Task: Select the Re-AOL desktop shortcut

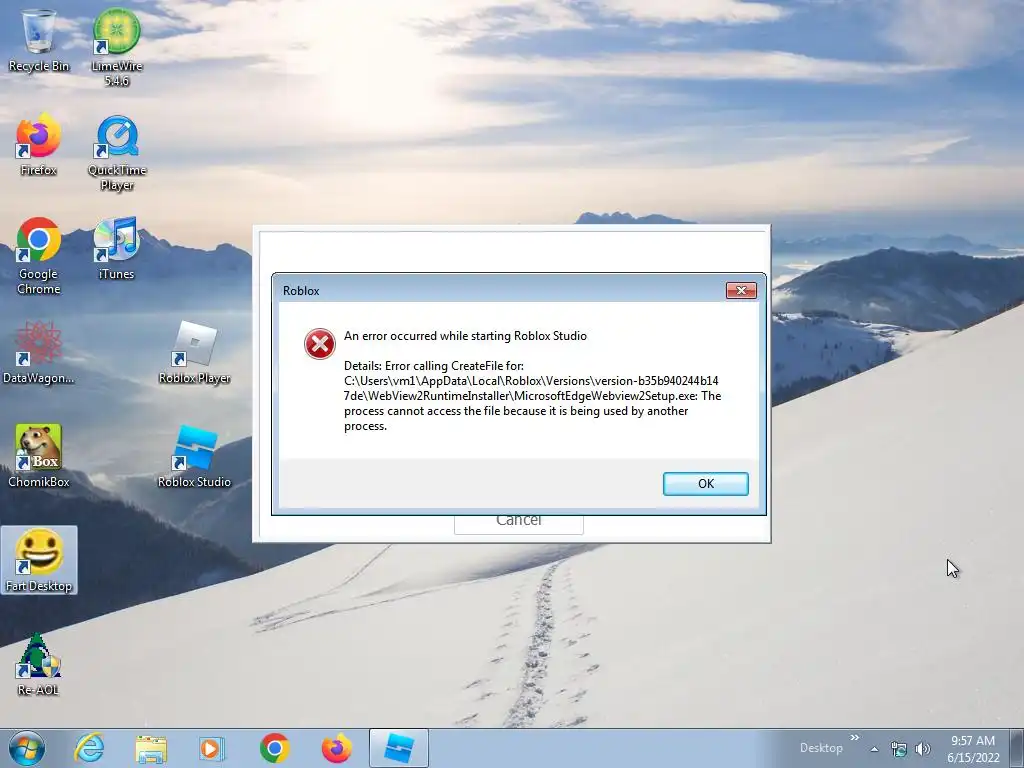Action: pos(38,665)
